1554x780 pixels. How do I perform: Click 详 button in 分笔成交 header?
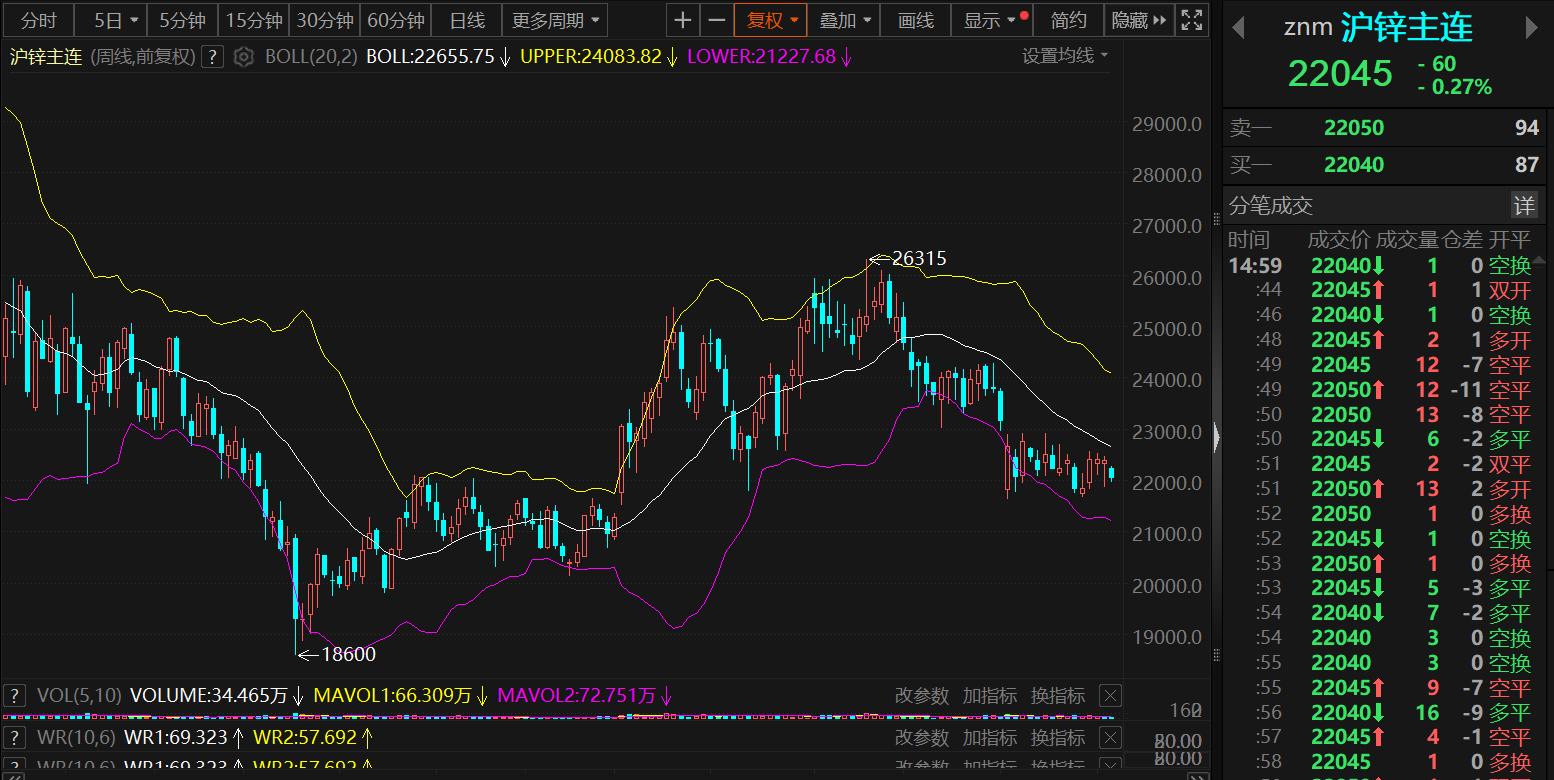click(x=1523, y=206)
